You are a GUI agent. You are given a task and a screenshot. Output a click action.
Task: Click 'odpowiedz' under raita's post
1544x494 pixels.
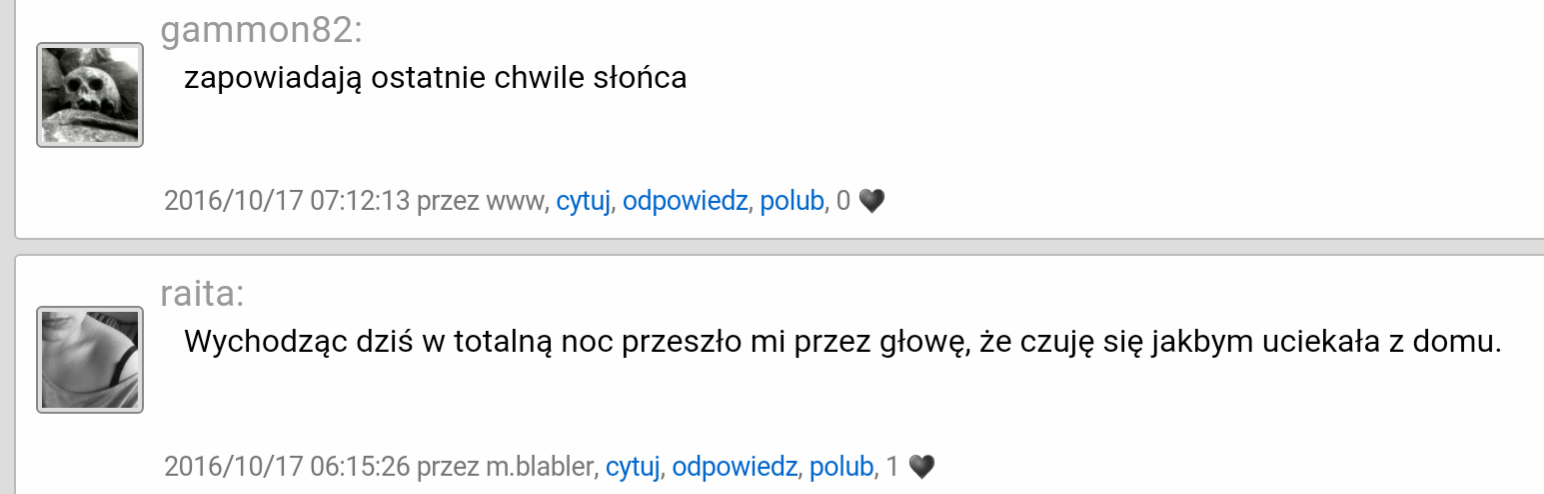click(735, 466)
